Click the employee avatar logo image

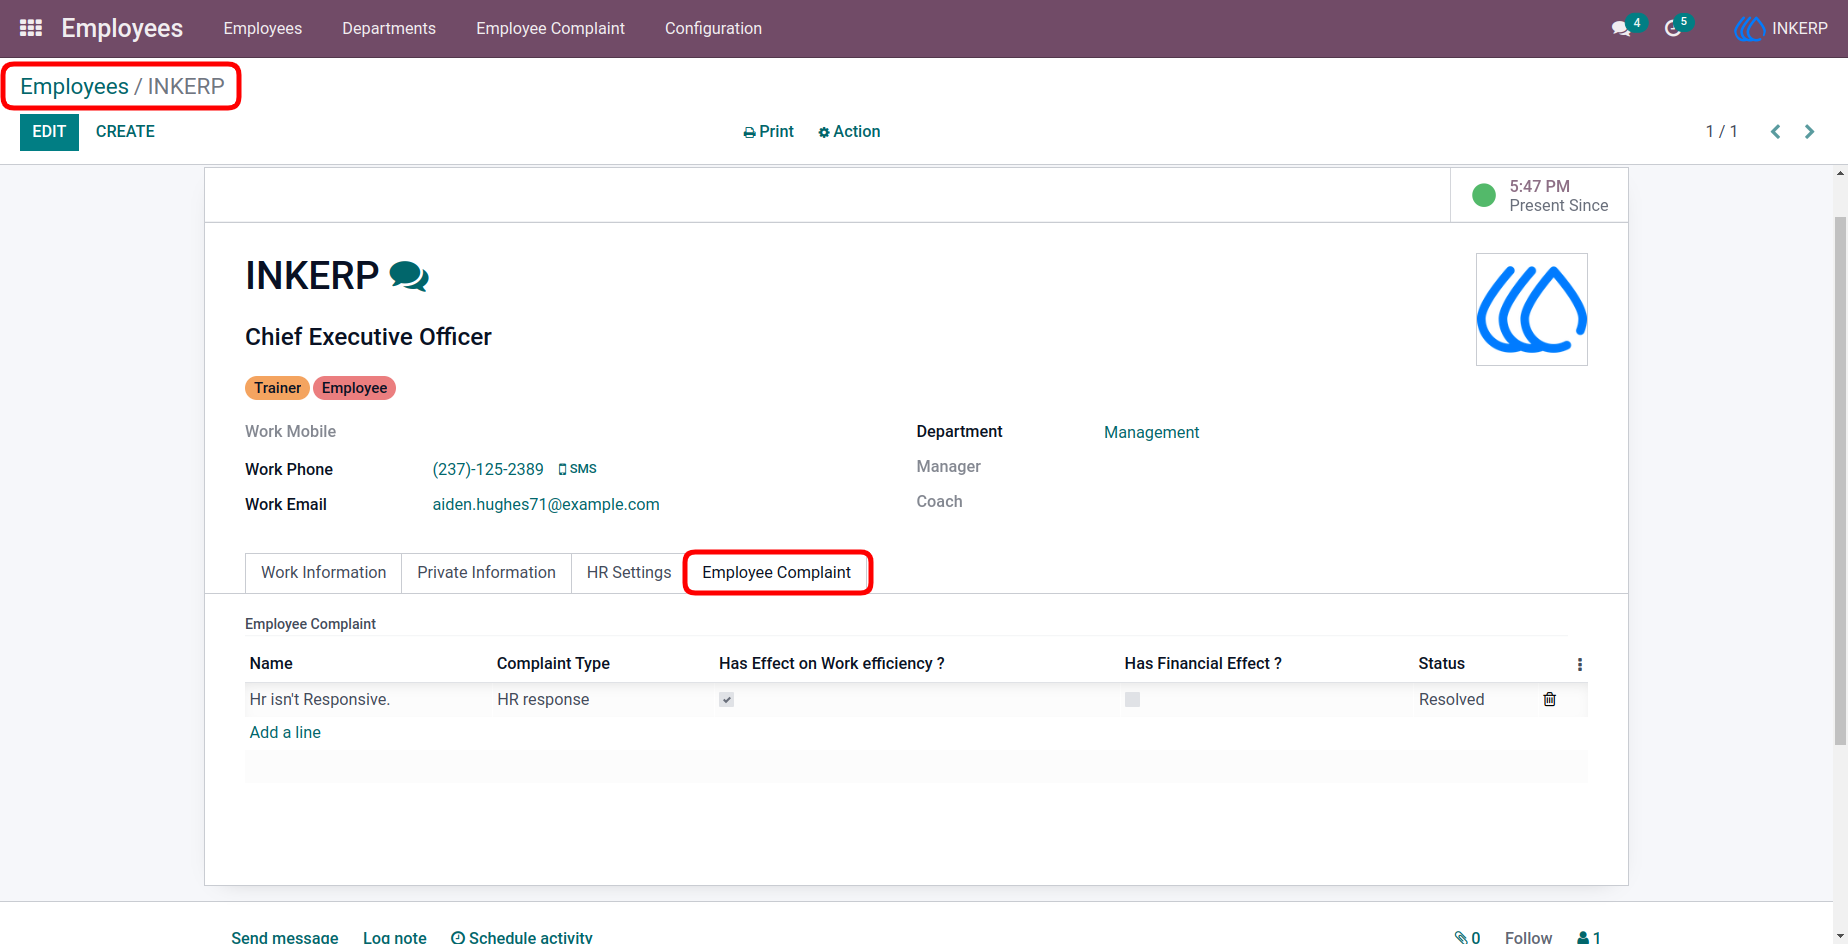[1531, 309]
